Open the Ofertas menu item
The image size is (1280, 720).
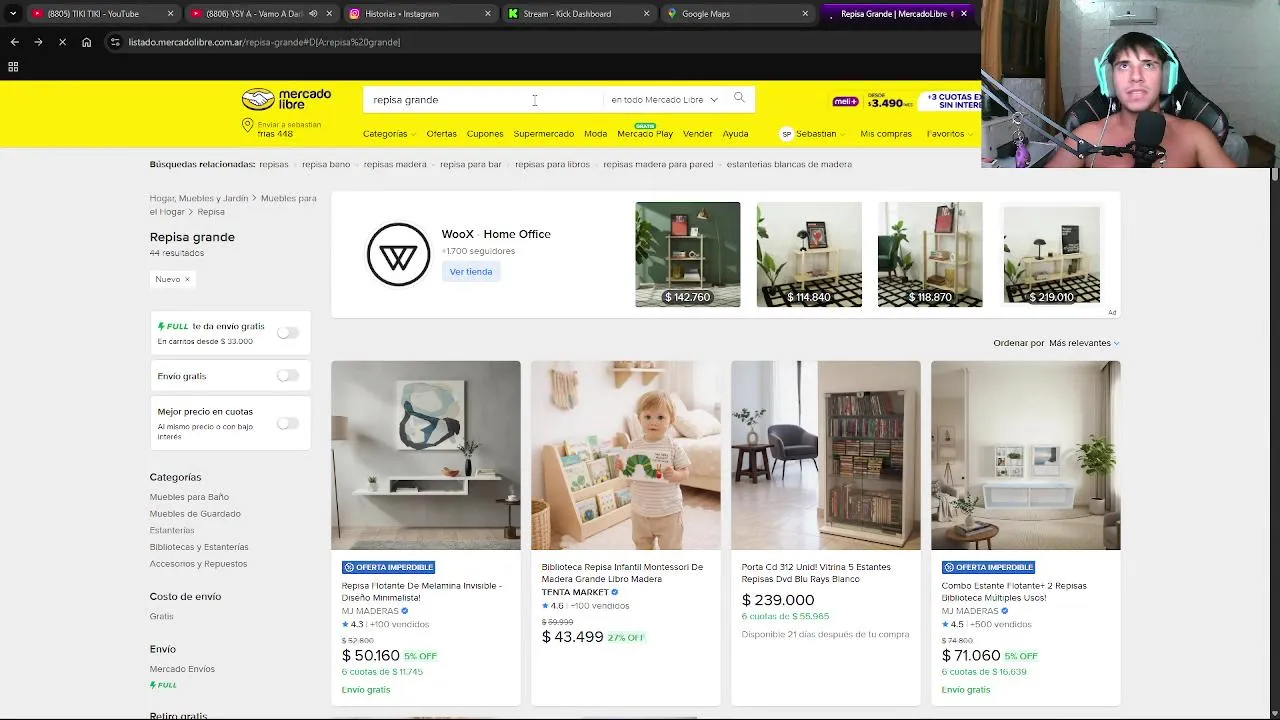point(441,134)
